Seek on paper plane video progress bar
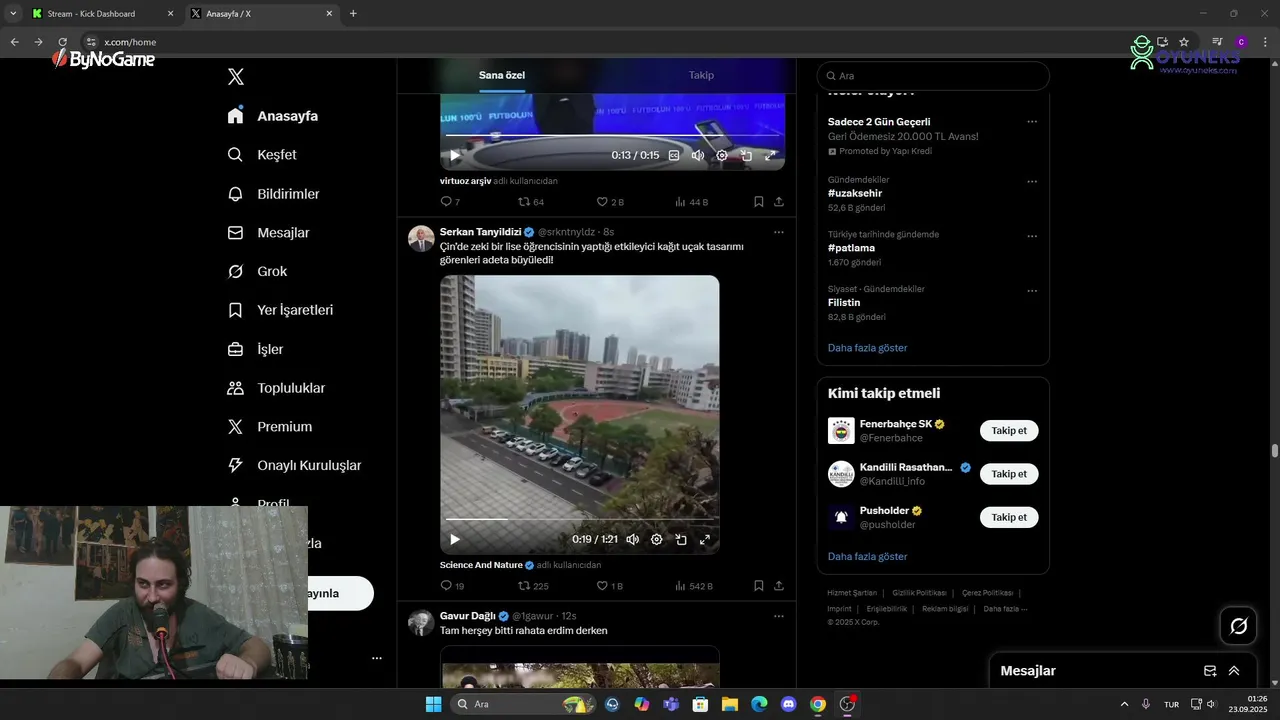Screen dimensions: 1280x720 [x=580, y=519]
